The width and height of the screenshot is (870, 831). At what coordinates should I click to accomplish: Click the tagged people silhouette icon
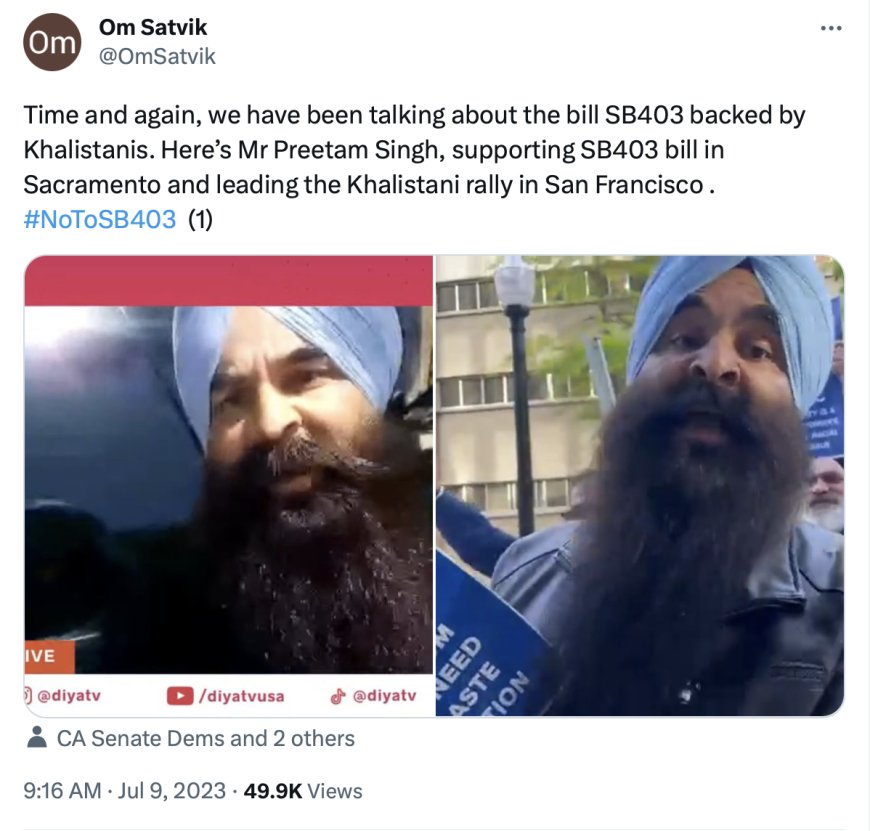coord(37,738)
